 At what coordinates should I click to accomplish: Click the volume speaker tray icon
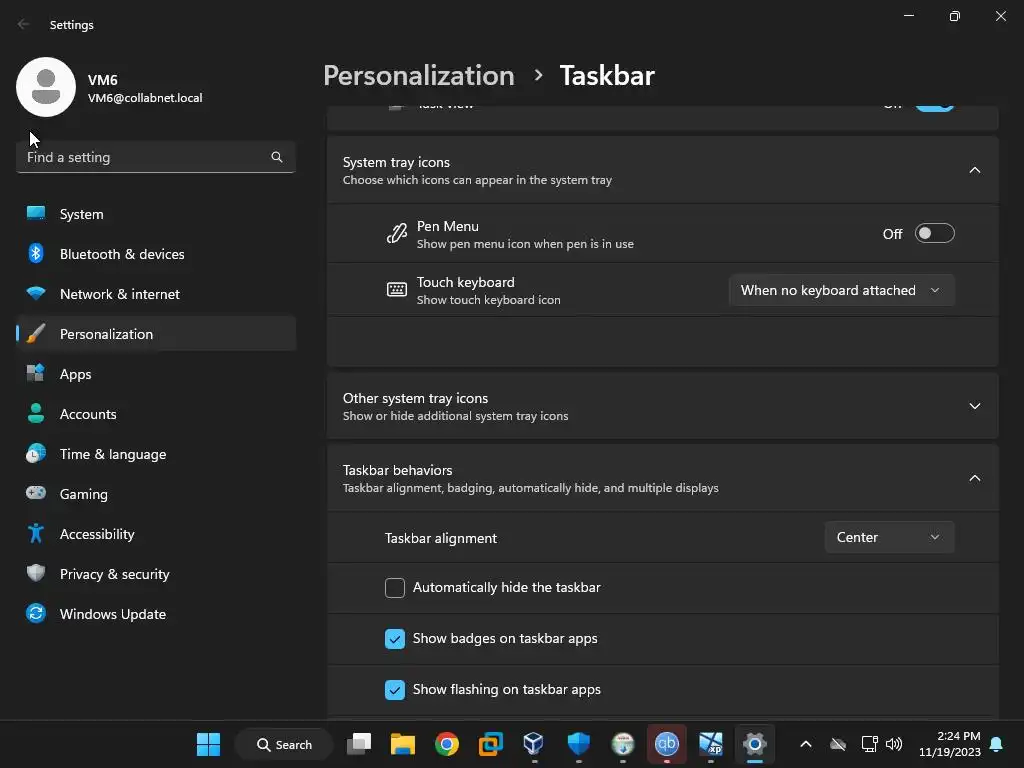click(894, 744)
